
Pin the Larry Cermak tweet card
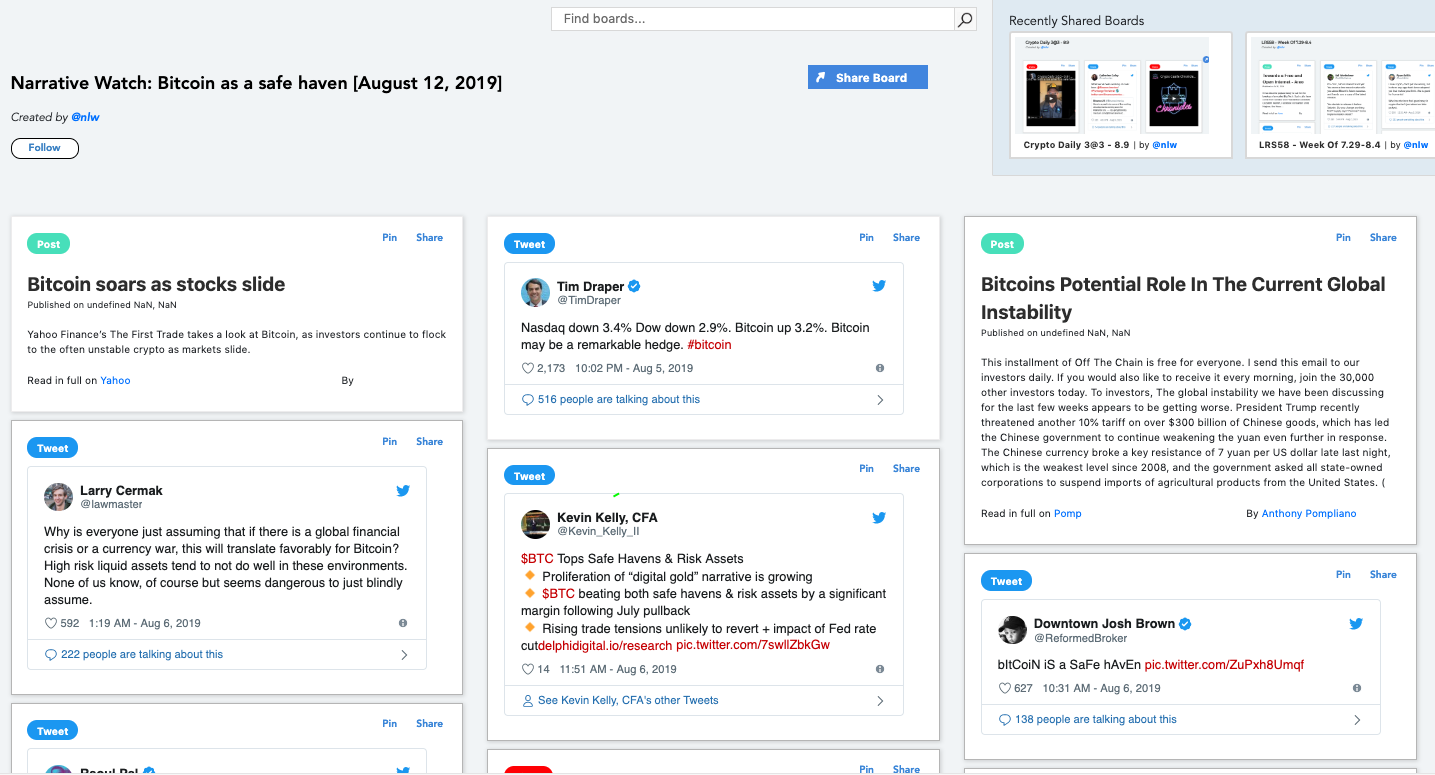(390, 442)
